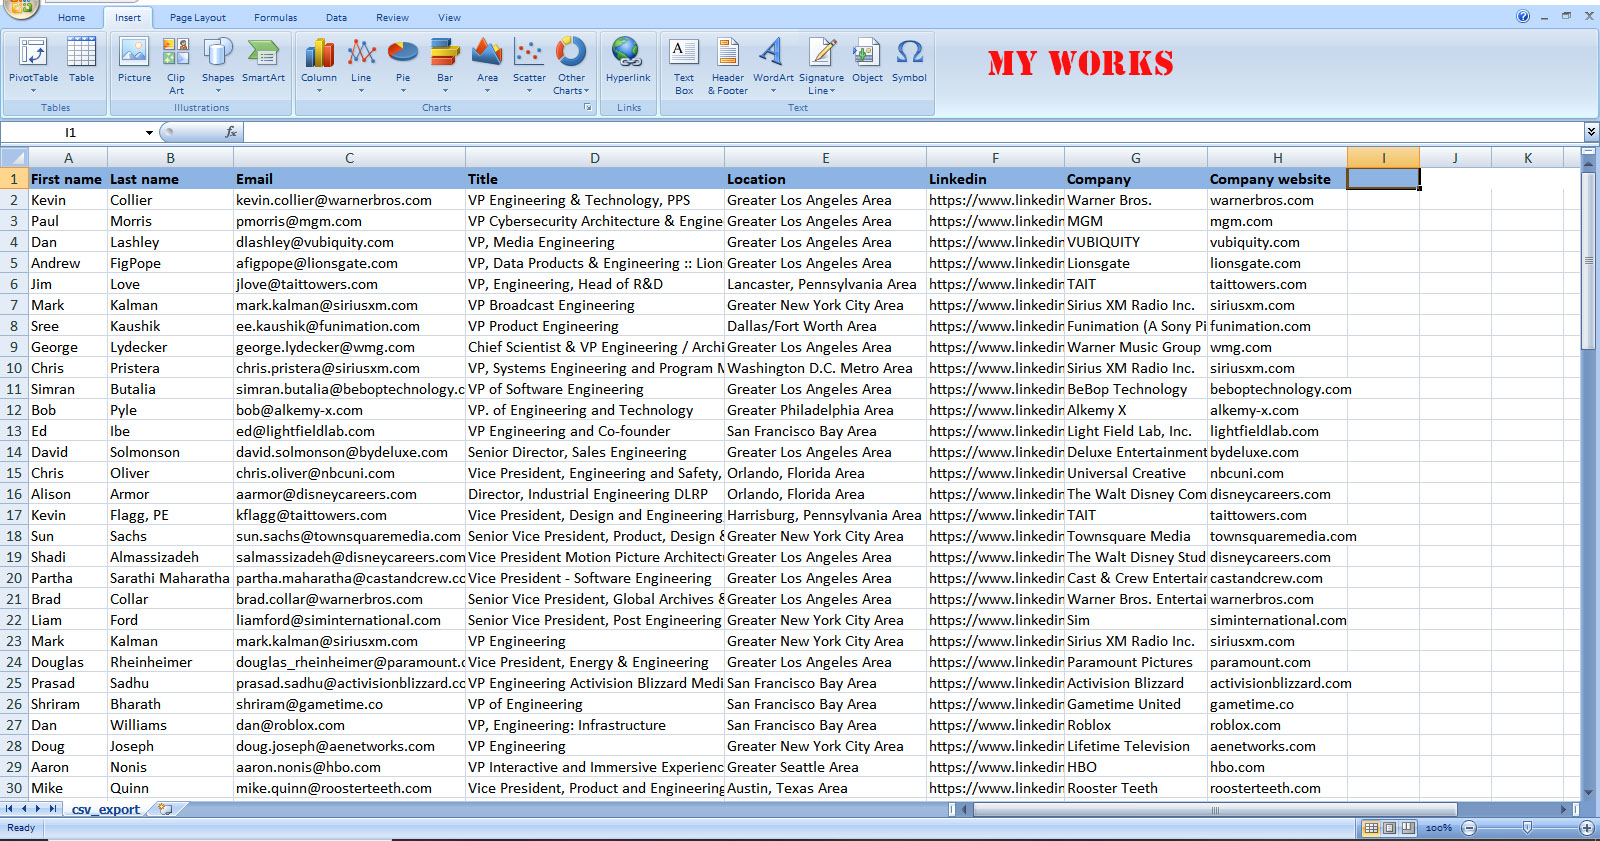Image resolution: width=1600 pixels, height=841 pixels.
Task: Select the csv_export sheet tab
Action: click(105, 809)
